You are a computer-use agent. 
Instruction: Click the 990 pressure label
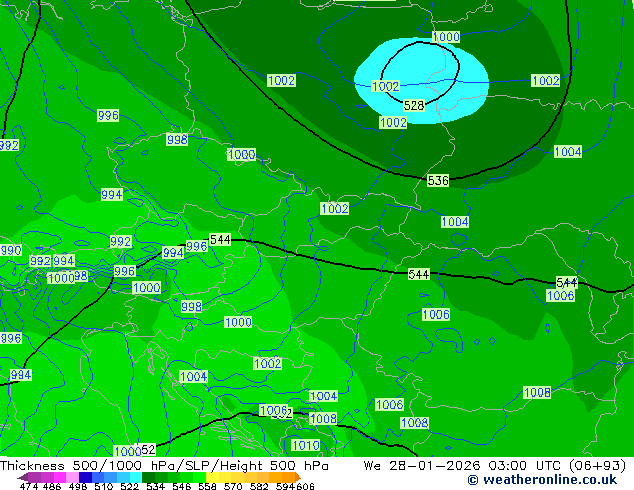tap(11, 250)
